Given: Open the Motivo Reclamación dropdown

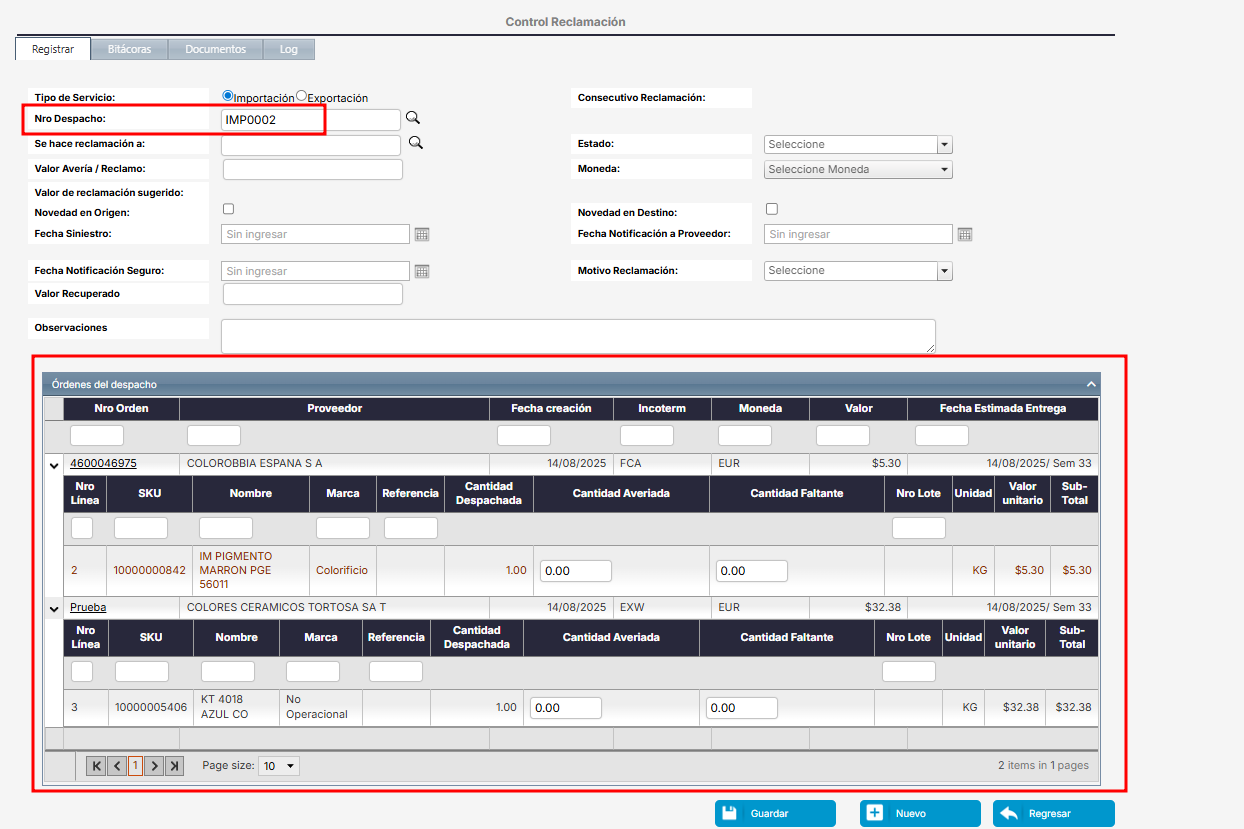Looking at the screenshot, I should [945, 271].
